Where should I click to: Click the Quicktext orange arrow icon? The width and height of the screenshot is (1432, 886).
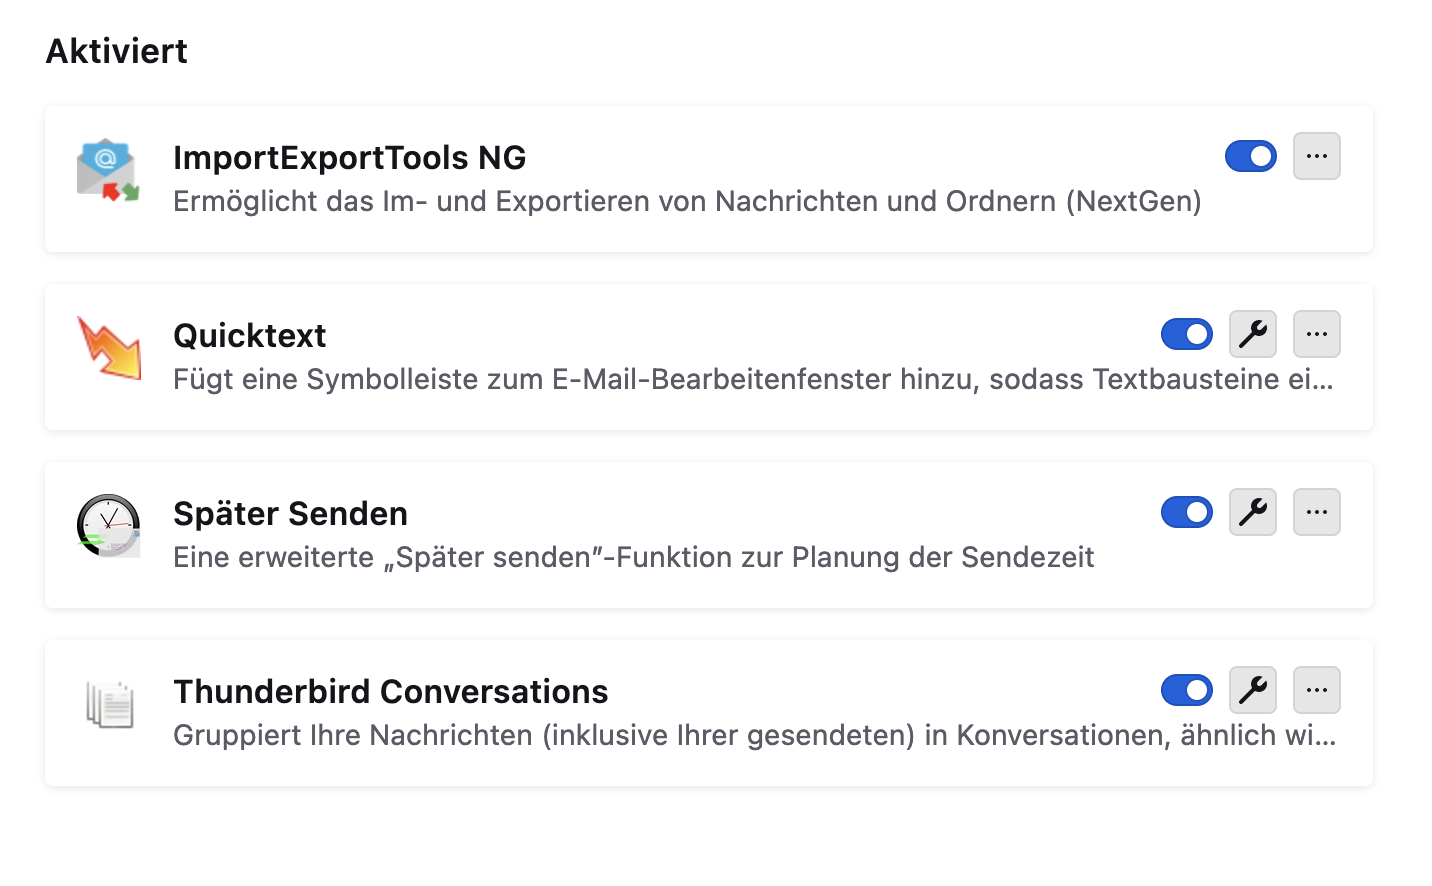[109, 348]
